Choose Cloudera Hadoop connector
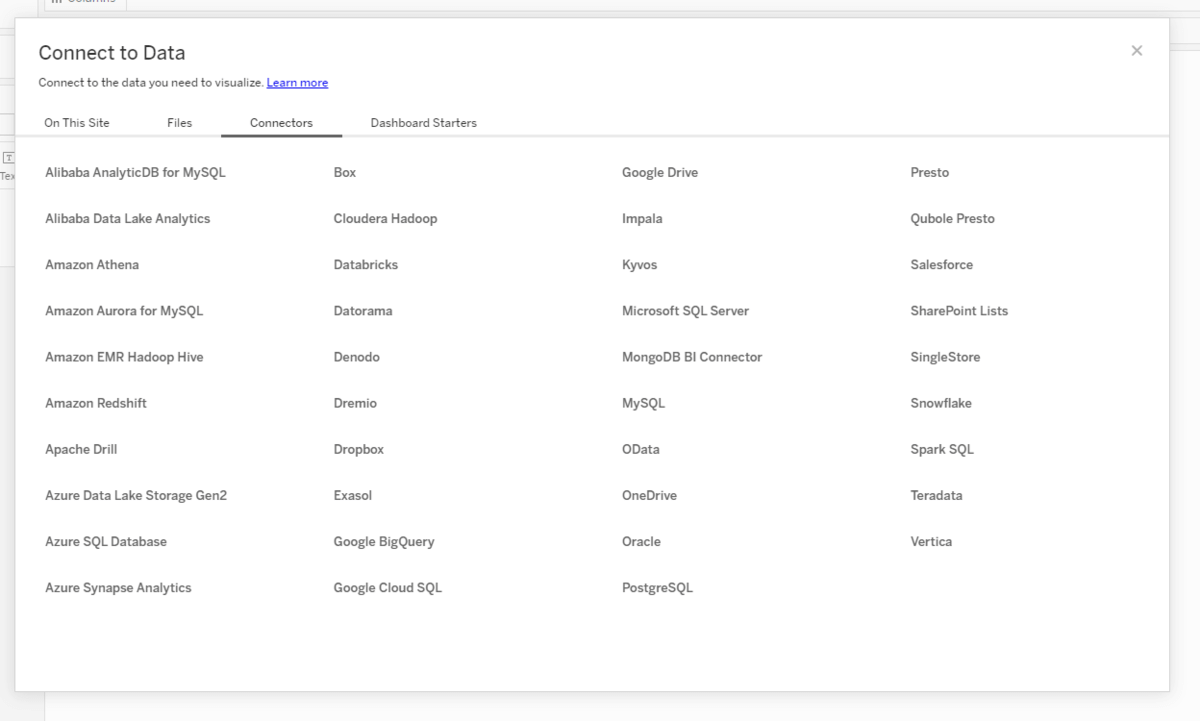 pos(385,219)
